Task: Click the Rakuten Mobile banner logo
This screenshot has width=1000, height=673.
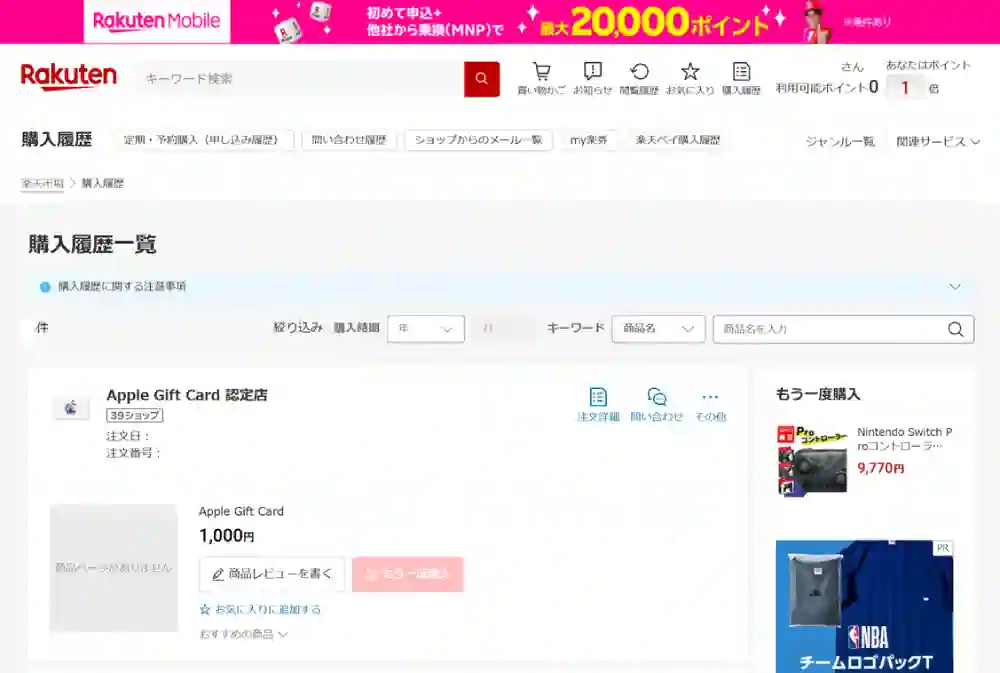Action: point(157,21)
